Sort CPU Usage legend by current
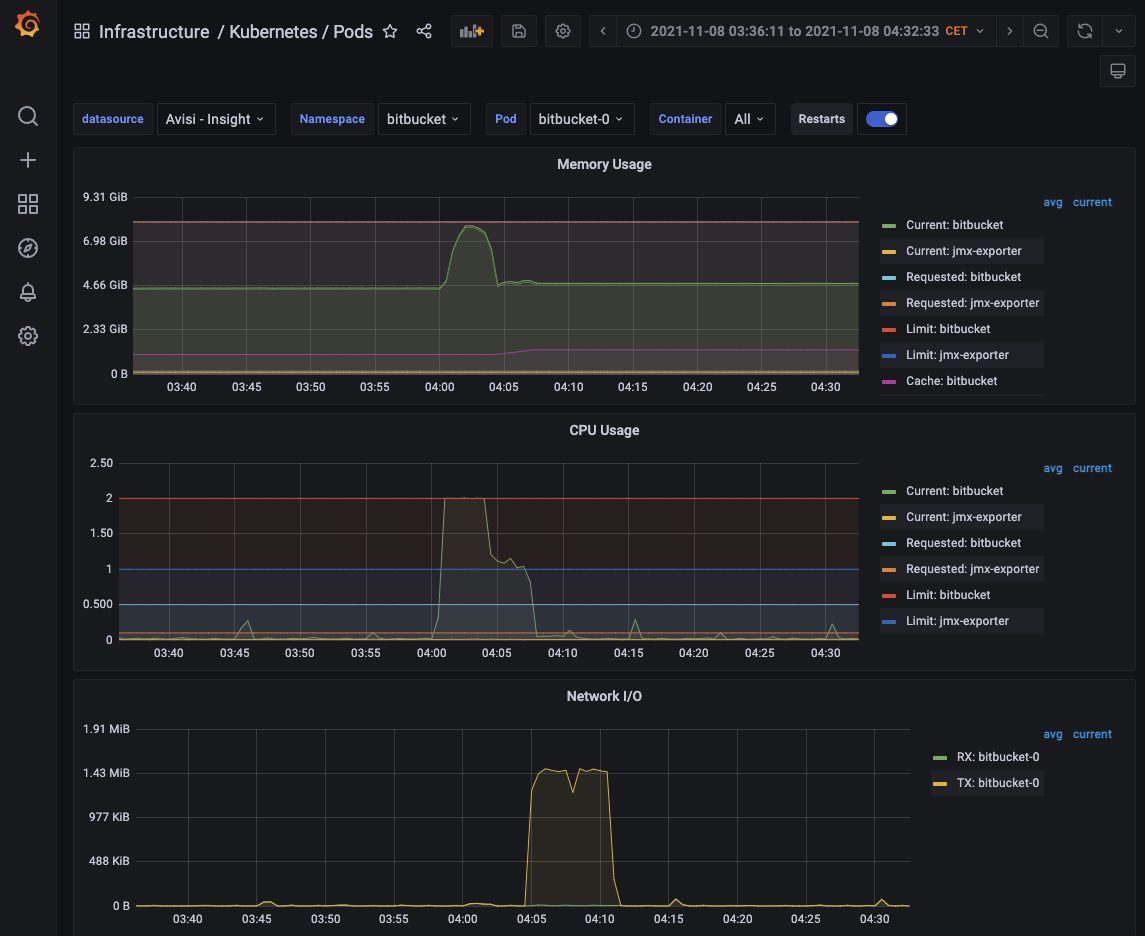This screenshot has width=1145, height=936. (1092, 468)
